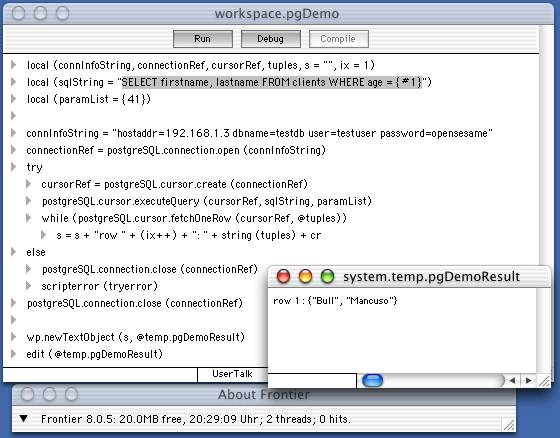The width and height of the screenshot is (560, 438).
Task: Toggle triangle beside local paramList line
Action: (14, 99)
